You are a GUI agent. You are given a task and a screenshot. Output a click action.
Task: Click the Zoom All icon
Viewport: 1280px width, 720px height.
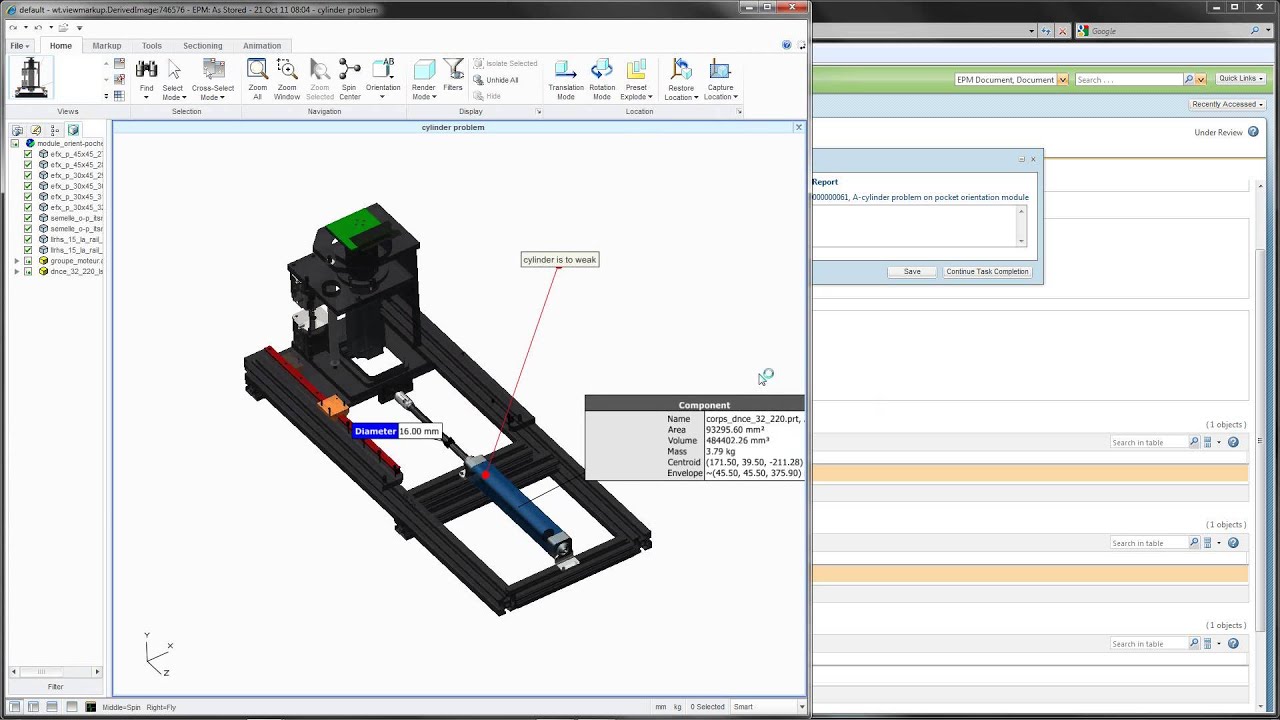click(x=257, y=70)
